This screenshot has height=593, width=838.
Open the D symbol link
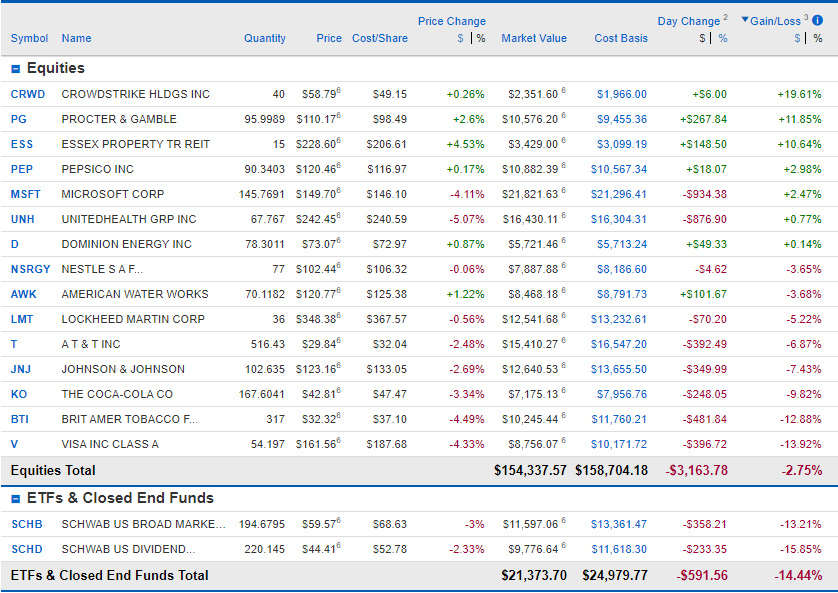14,245
